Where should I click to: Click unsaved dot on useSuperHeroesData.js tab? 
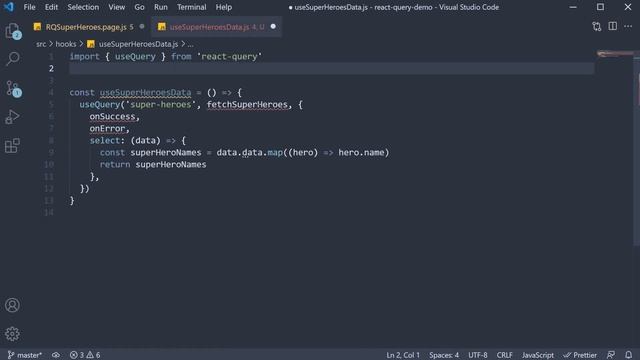pos(273,27)
